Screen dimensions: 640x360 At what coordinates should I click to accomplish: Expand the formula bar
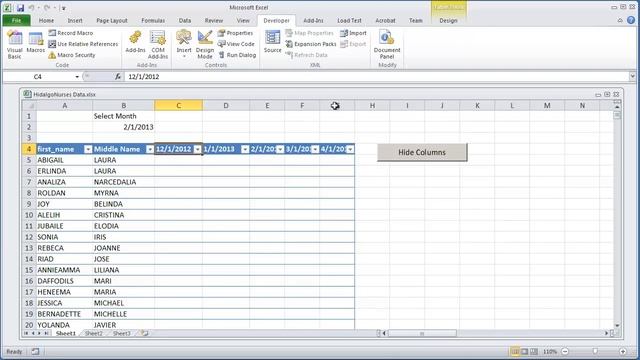(632, 76)
